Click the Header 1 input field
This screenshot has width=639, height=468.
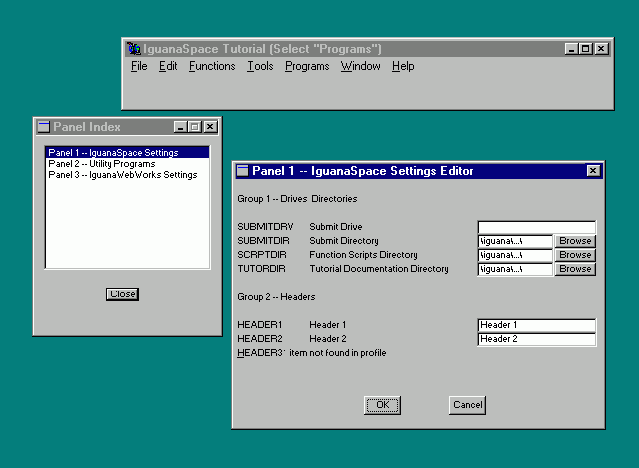point(536,325)
